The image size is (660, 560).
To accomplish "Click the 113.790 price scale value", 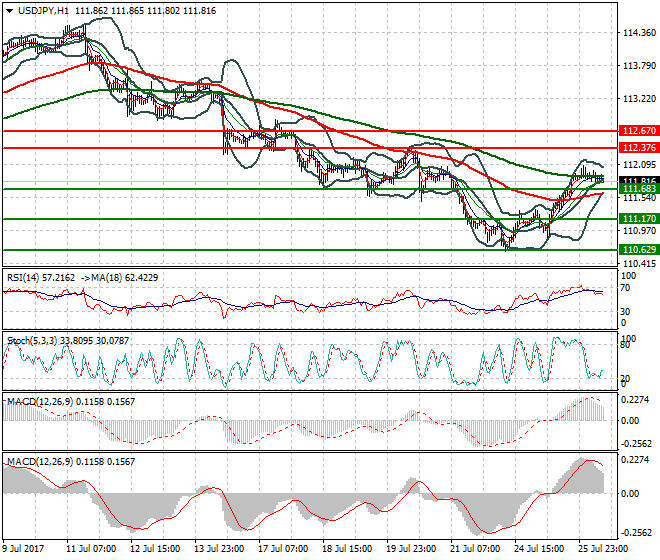I will coord(639,66).
